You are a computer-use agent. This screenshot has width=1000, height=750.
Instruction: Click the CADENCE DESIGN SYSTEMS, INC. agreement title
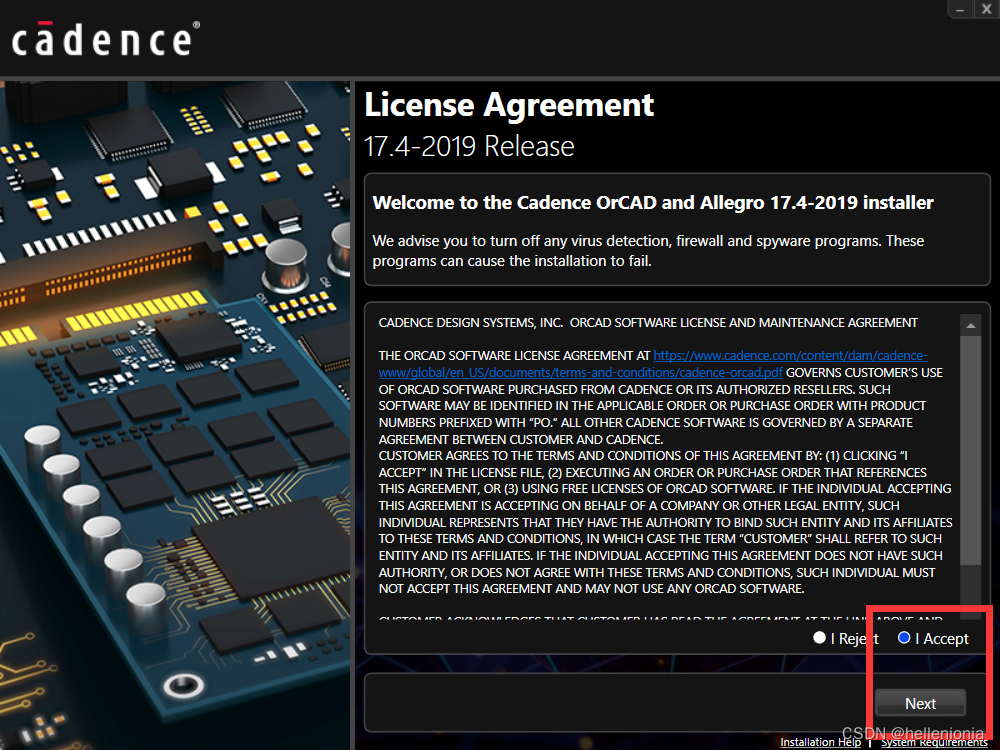[648, 323]
